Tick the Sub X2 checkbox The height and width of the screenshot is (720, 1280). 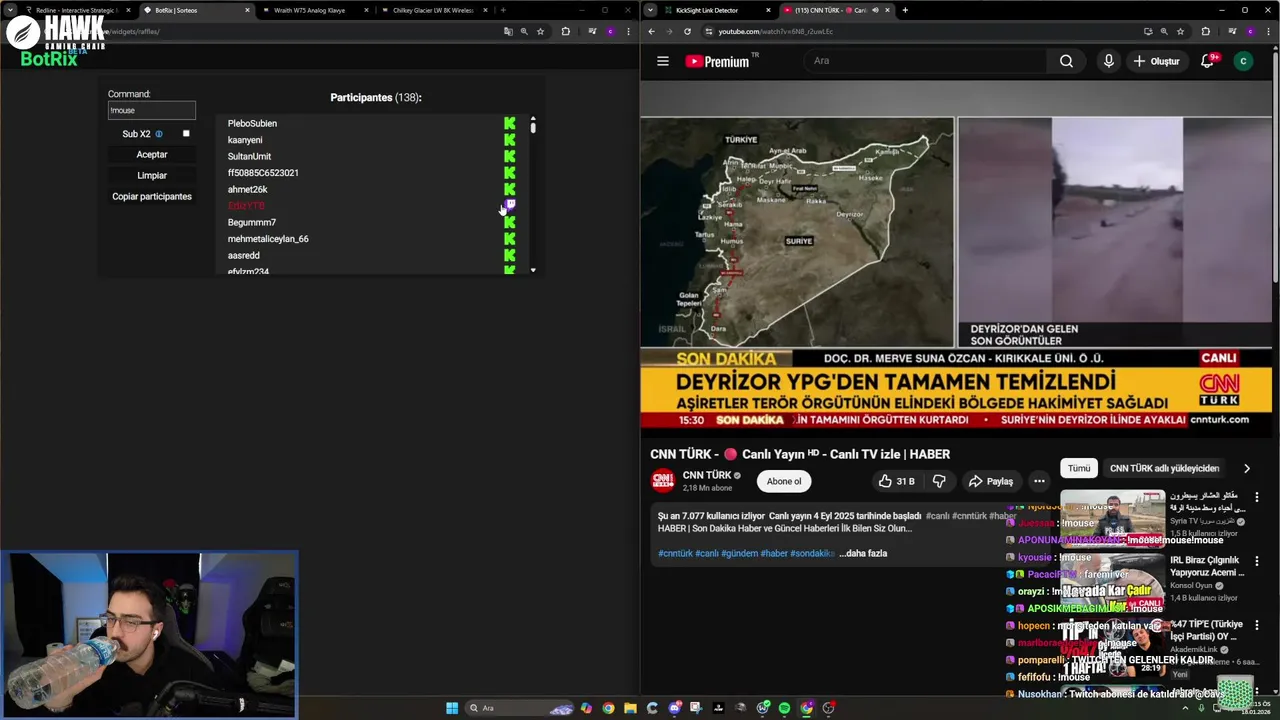click(x=186, y=133)
